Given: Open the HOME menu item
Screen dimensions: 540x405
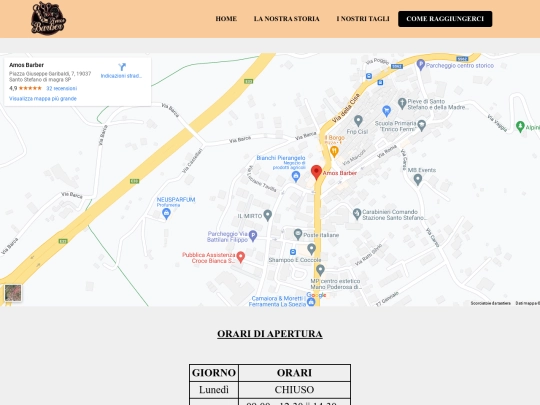Looking at the screenshot, I should 226,19.
